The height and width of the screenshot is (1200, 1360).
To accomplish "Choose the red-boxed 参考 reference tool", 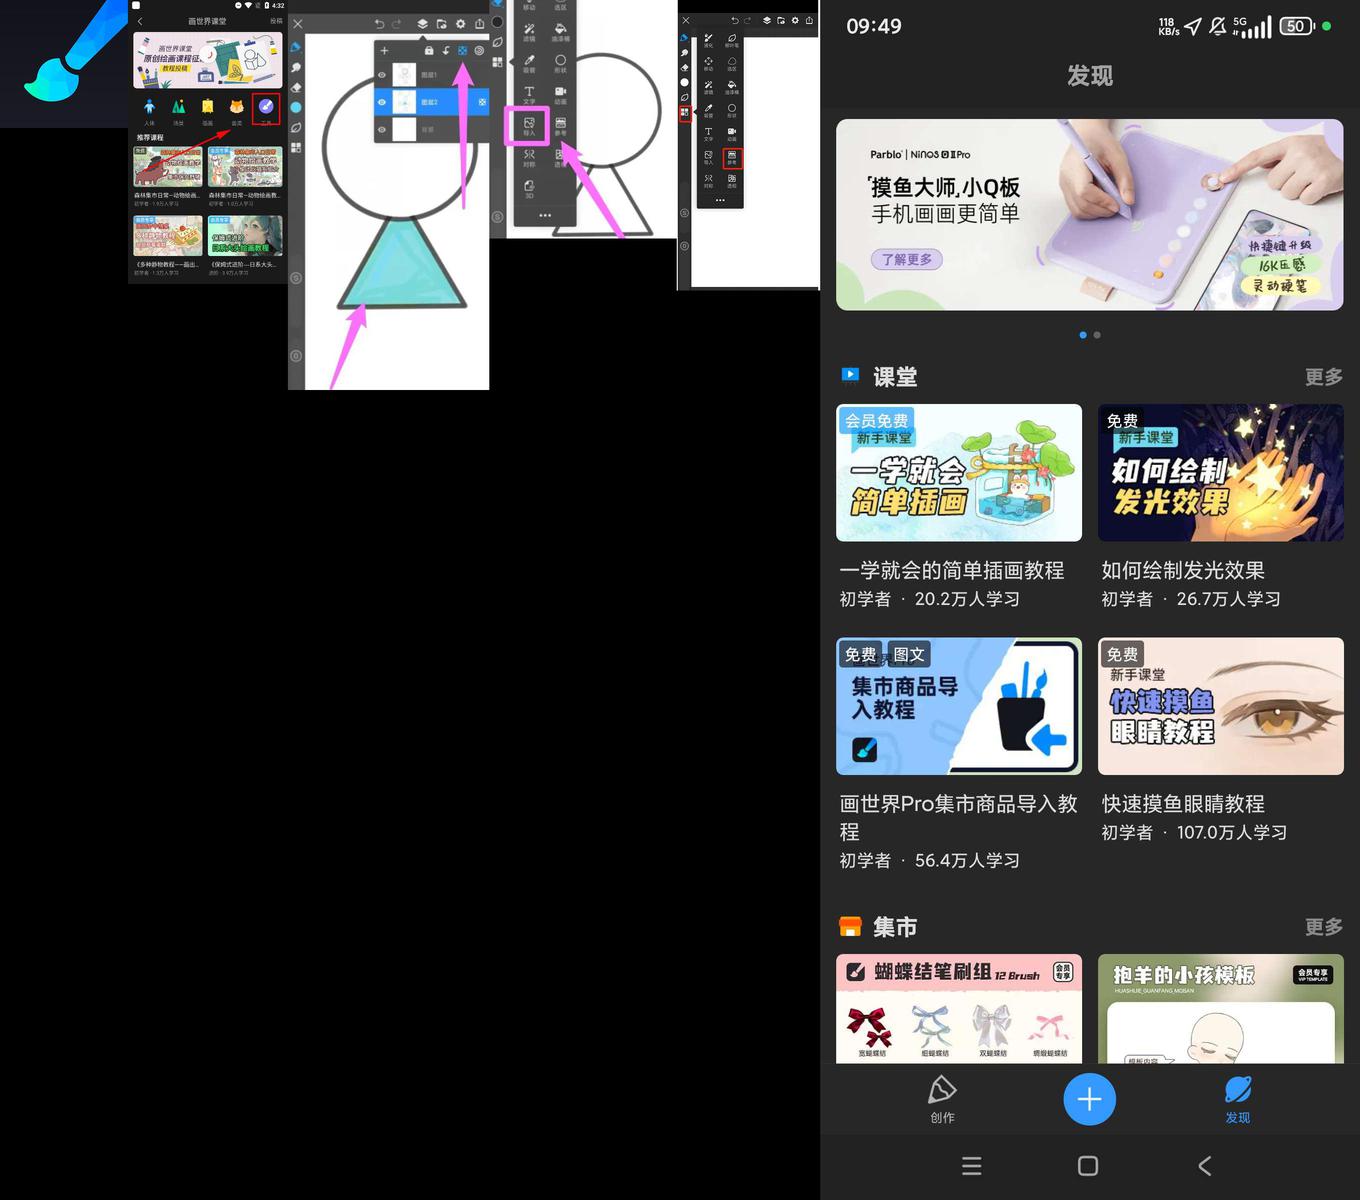I will [731, 158].
